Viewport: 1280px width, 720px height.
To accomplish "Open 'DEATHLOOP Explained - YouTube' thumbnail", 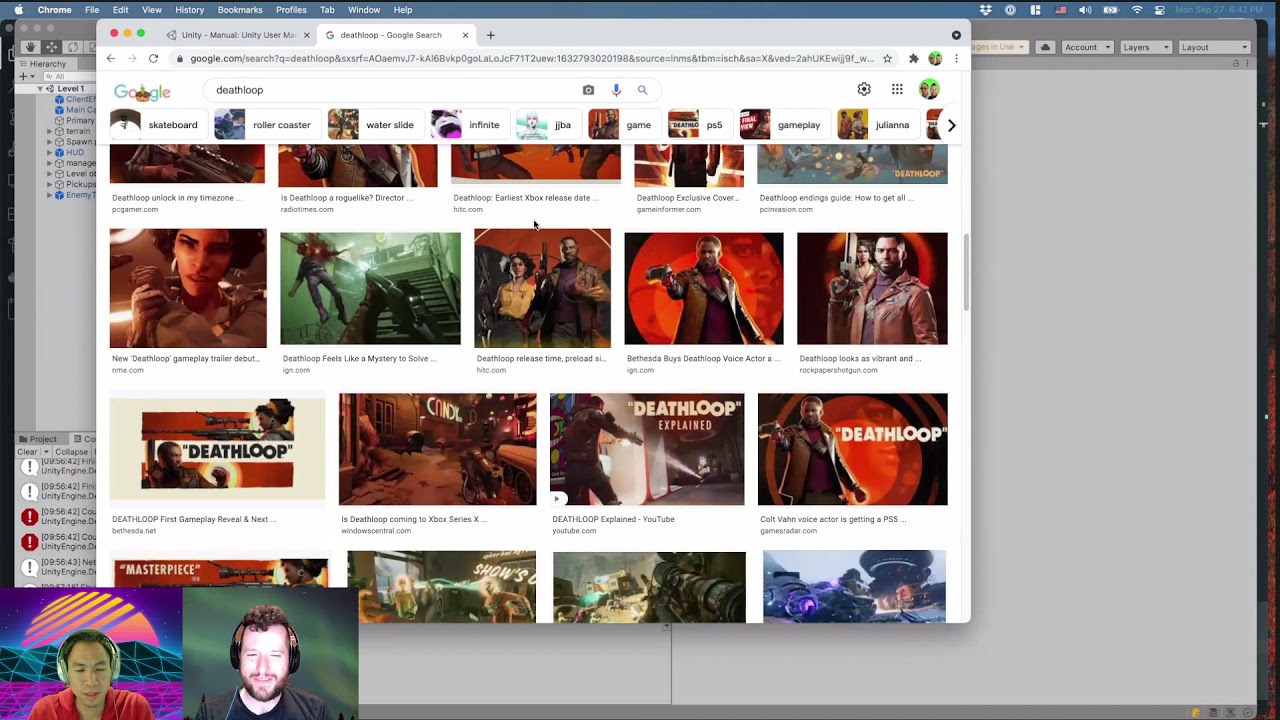I will [x=647, y=449].
